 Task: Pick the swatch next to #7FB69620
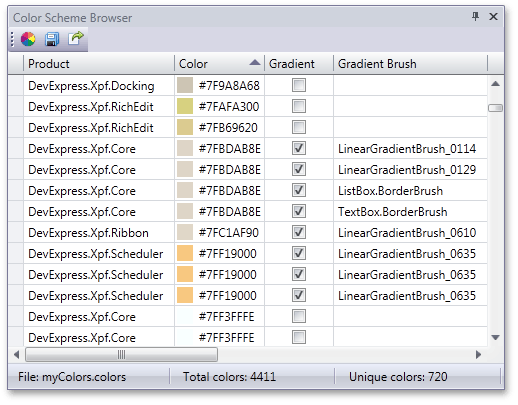point(185,127)
